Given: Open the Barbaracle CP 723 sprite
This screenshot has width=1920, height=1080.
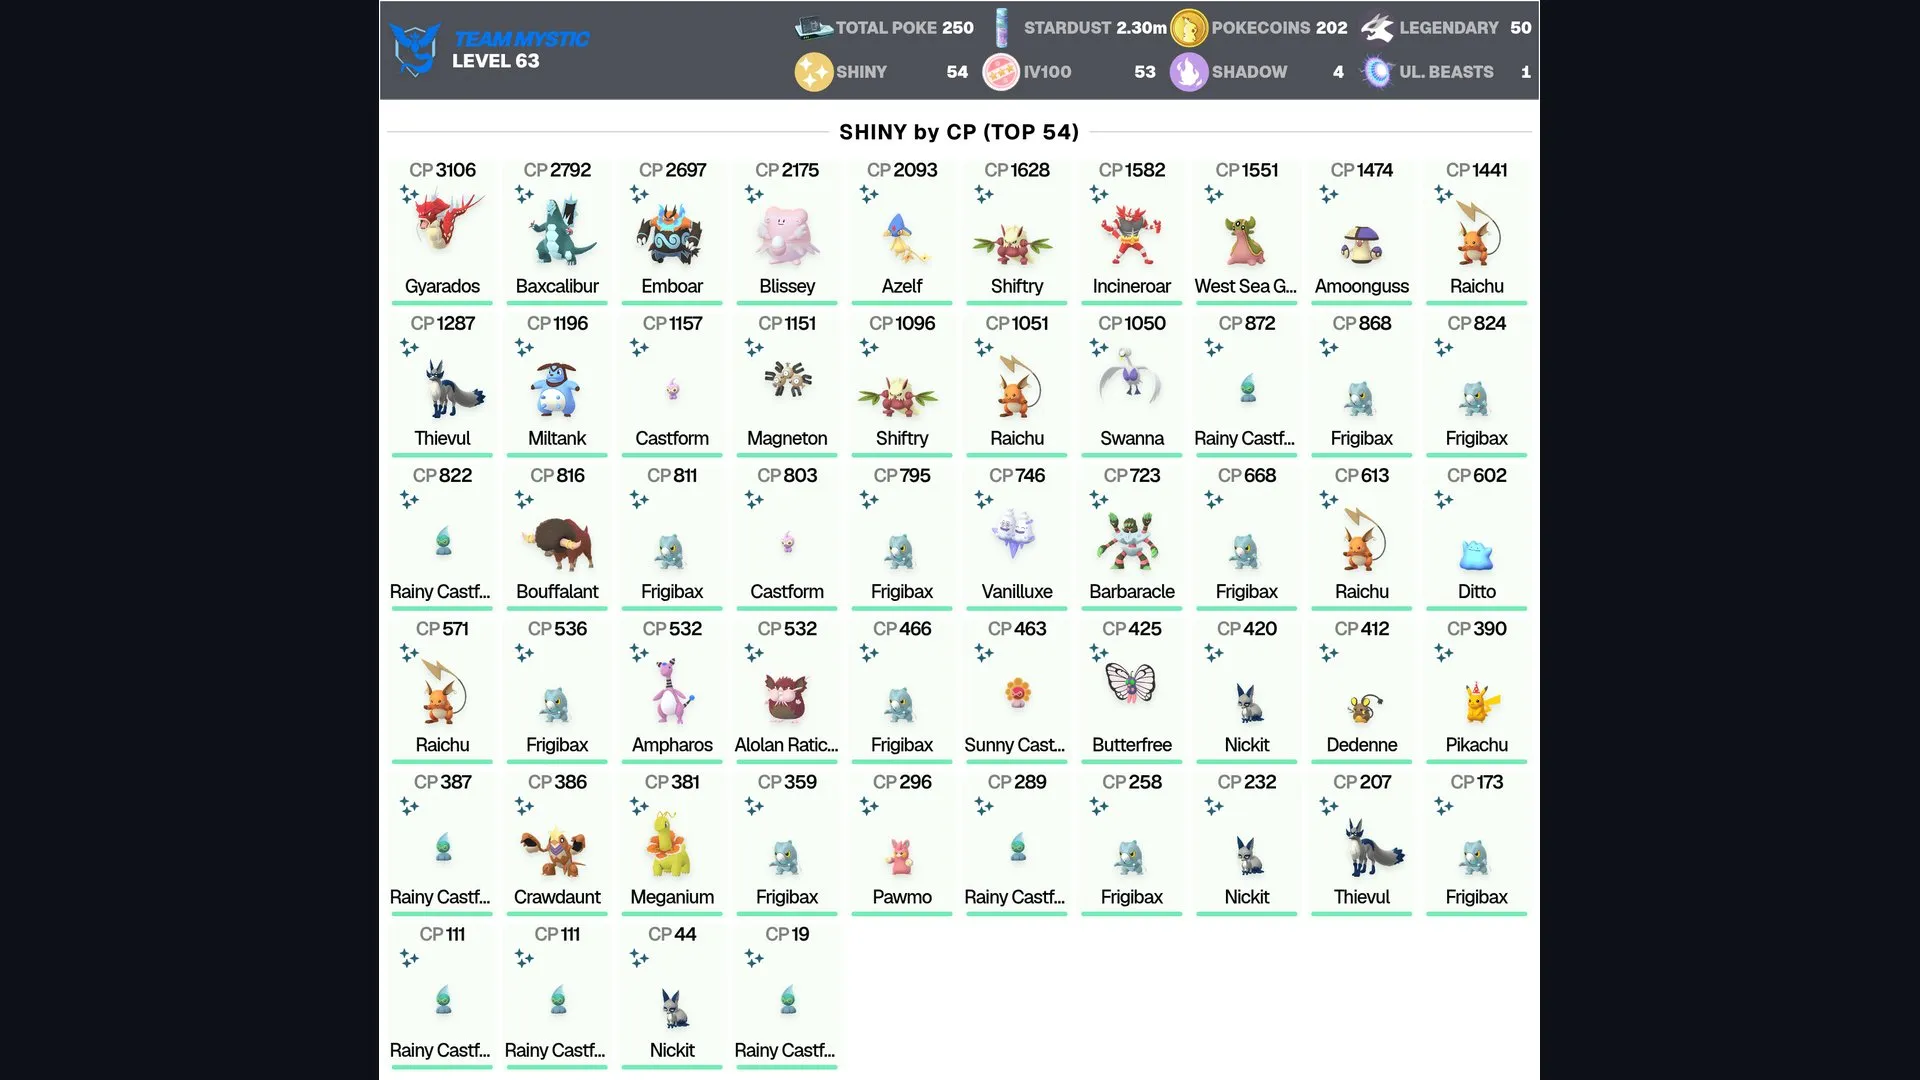Looking at the screenshot, I should [x=1128, y=542].
